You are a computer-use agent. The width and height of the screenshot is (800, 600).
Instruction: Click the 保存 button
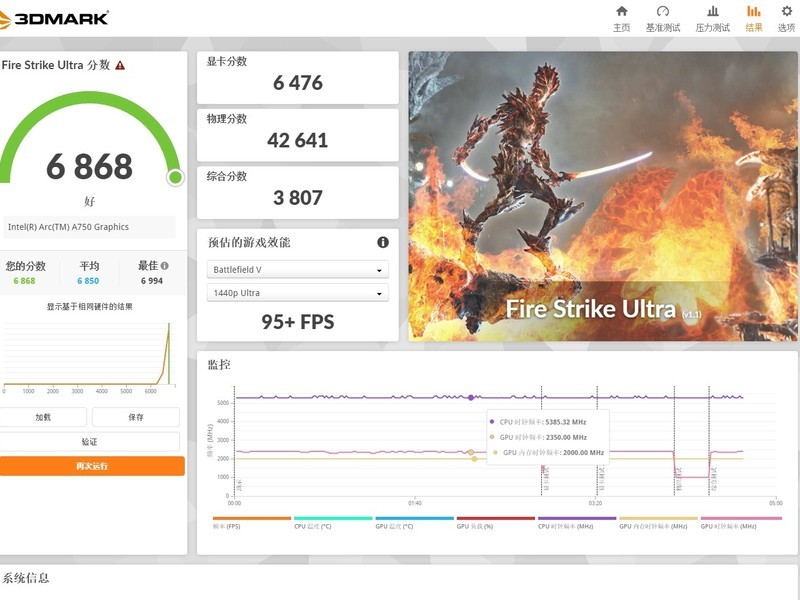tap(136, 417)
